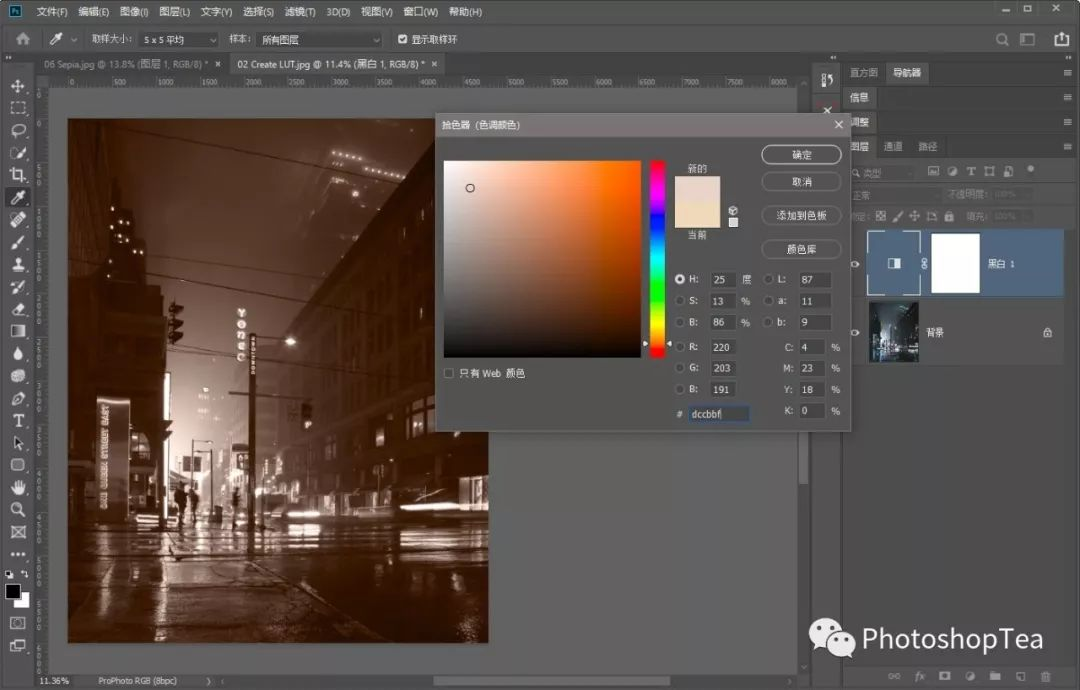The width and height of the screenshot is (1080, 690).
Task: Open the 滤镜(T) menu
Action: 300,12
